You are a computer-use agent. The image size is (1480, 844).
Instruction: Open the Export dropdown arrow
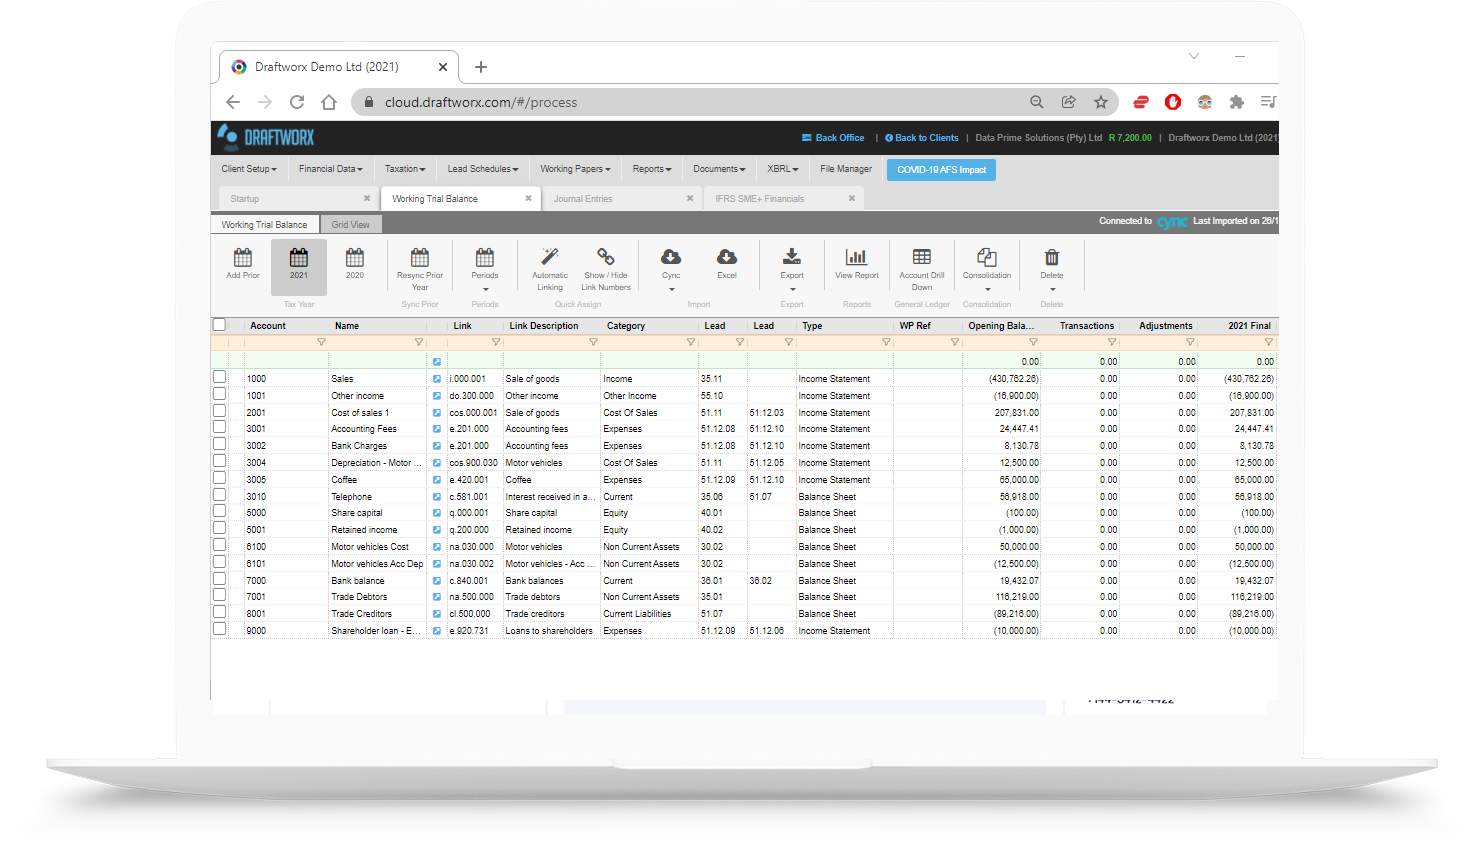(792, 290)
